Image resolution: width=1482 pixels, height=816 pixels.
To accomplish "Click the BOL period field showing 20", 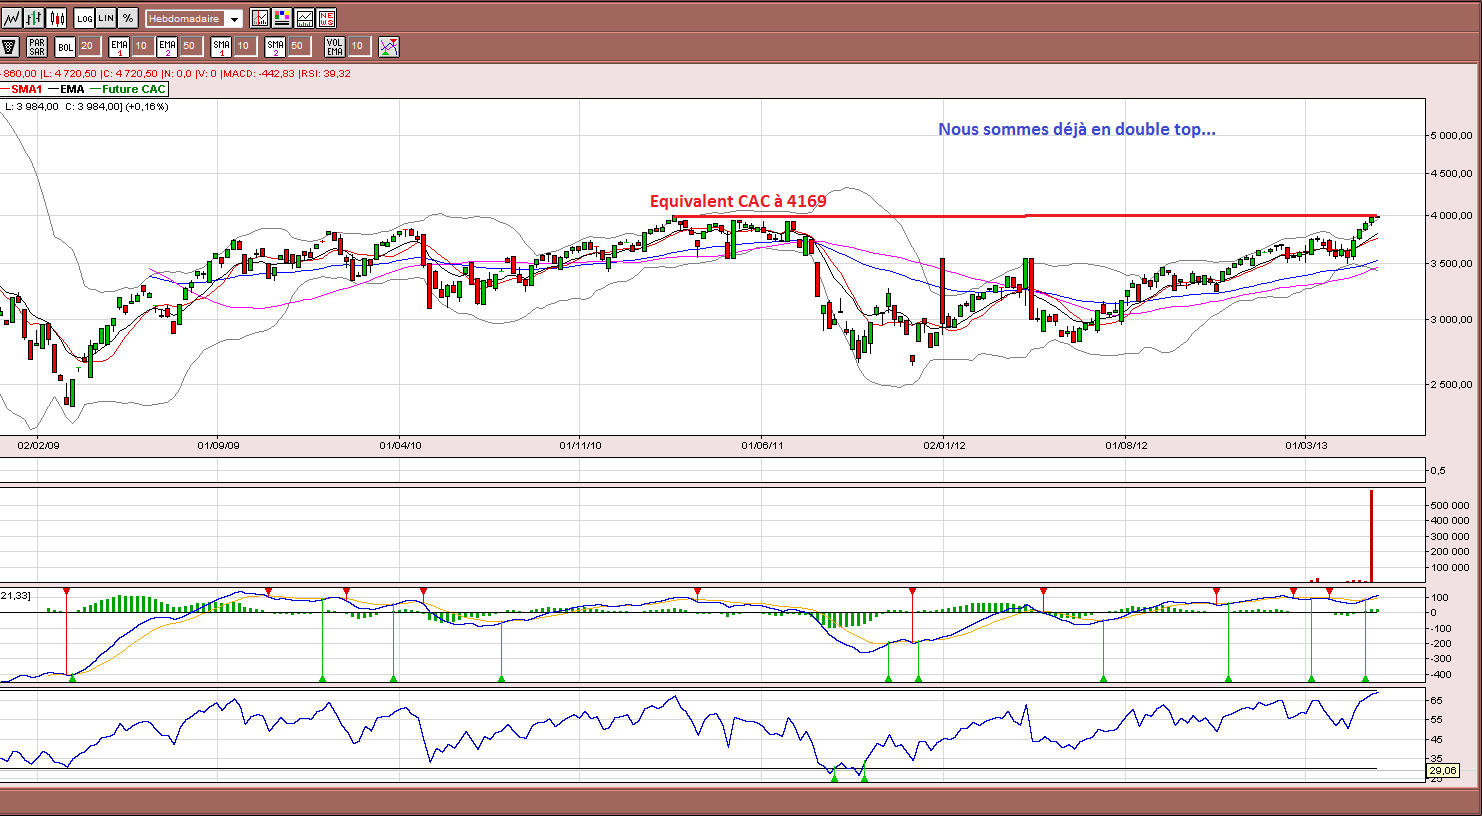I will 88,46.
